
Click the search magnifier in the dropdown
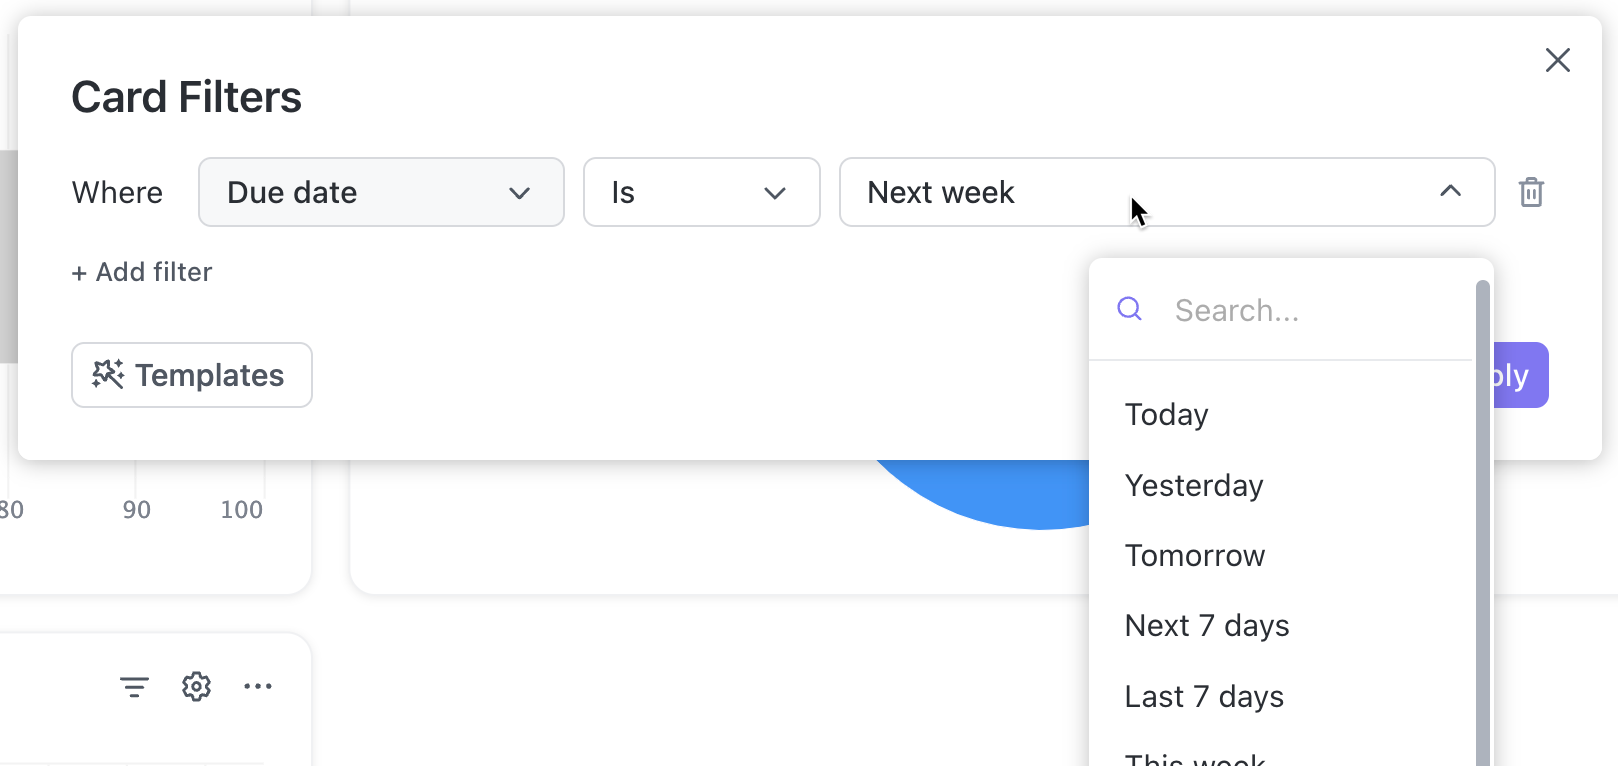pos(1129,310)
